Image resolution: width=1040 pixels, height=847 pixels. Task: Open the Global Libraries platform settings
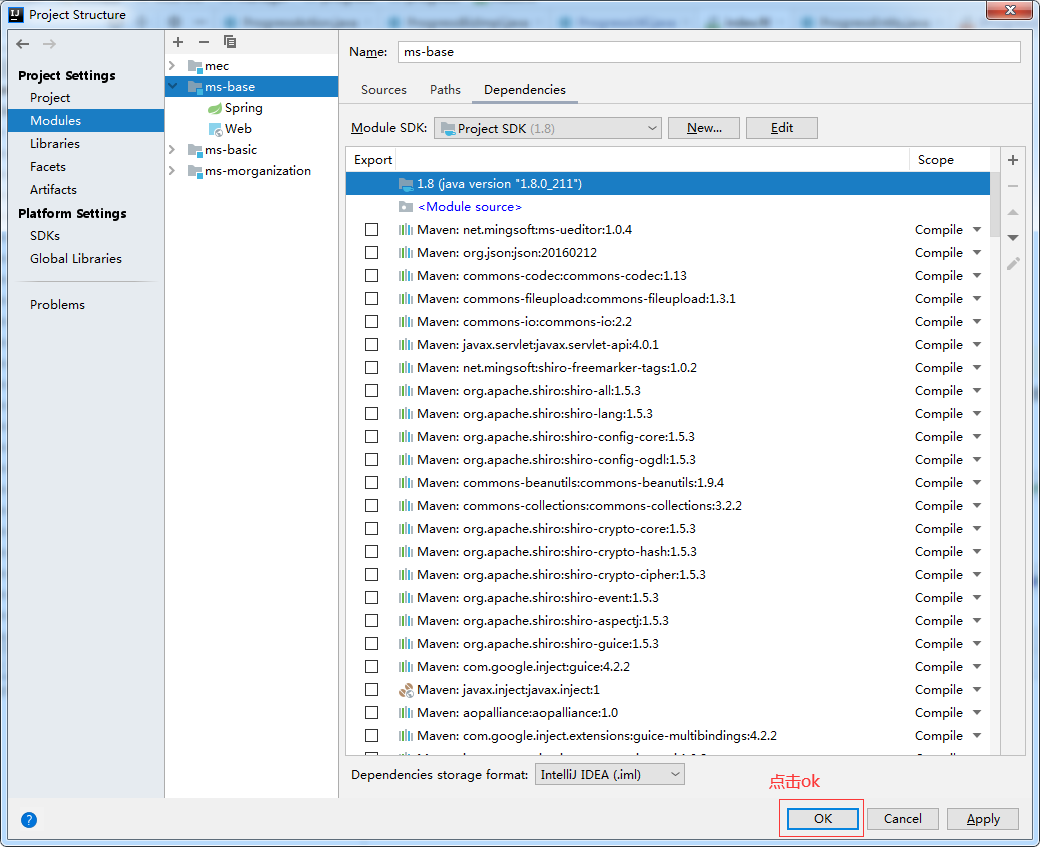pos(76,259)
